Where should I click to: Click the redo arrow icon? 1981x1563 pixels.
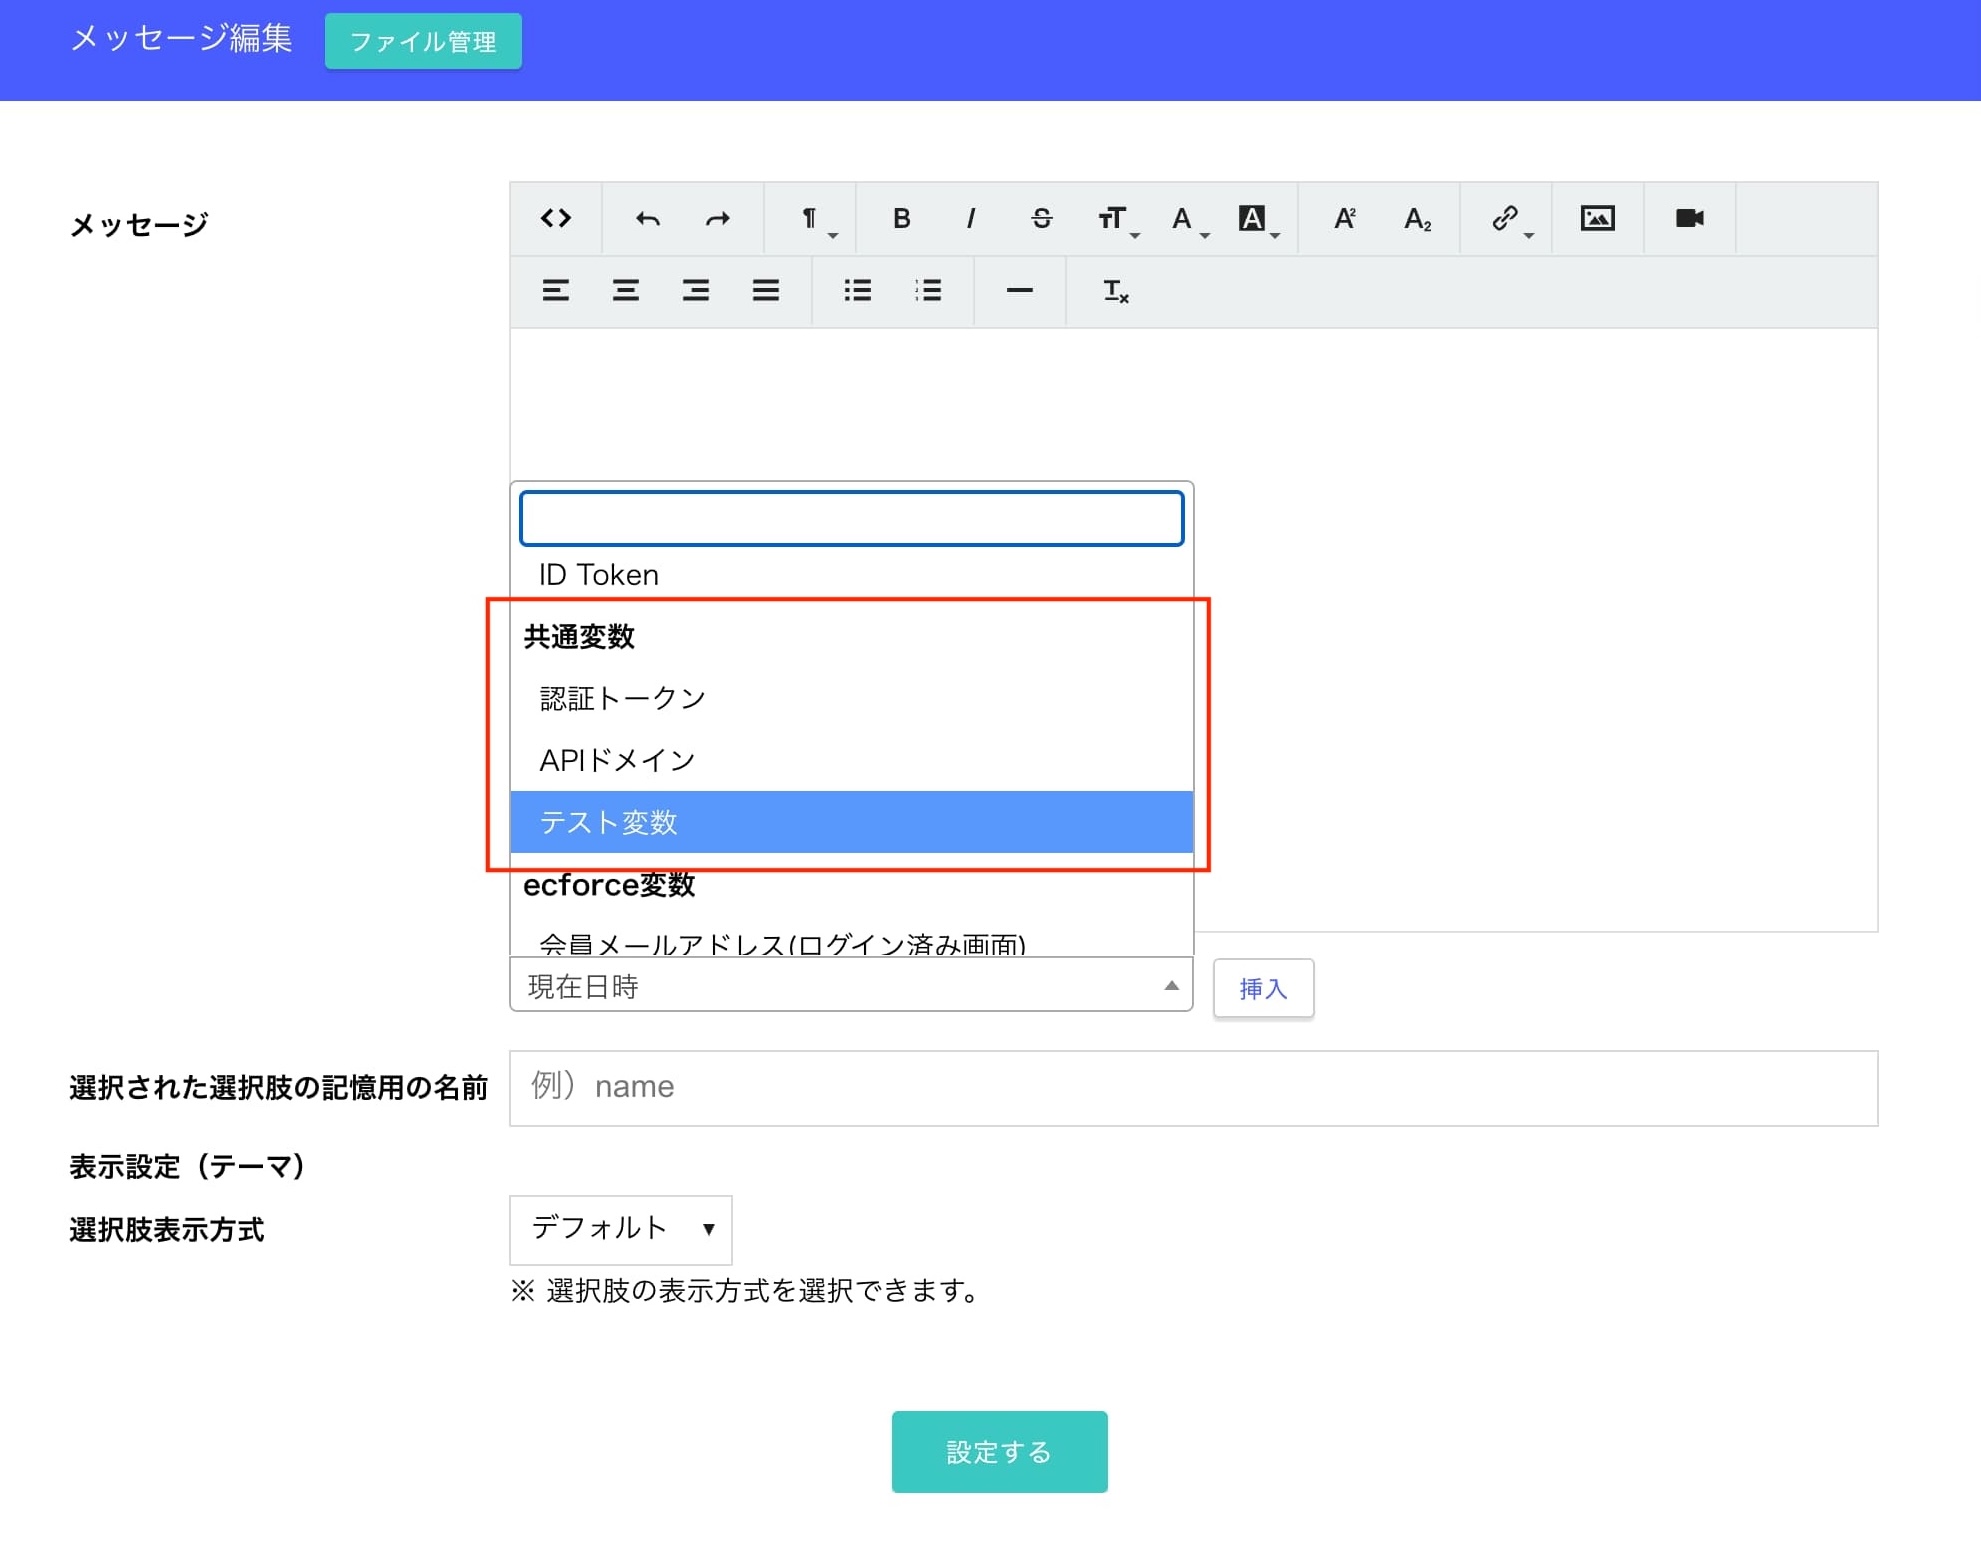pyautogui.click(x=717, y=218)
